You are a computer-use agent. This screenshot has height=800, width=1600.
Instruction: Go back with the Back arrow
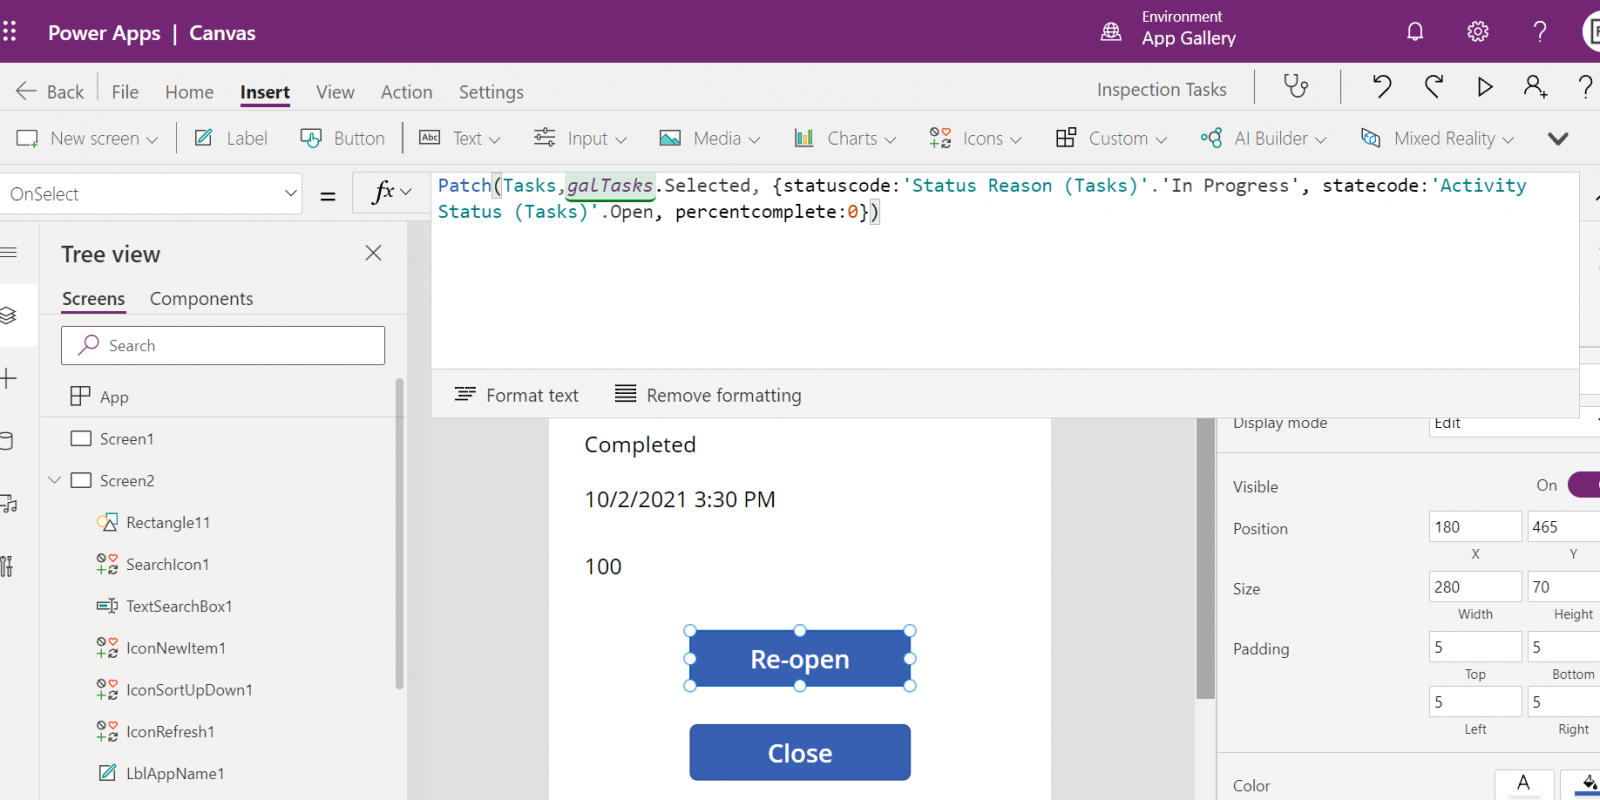click(50, 91)
